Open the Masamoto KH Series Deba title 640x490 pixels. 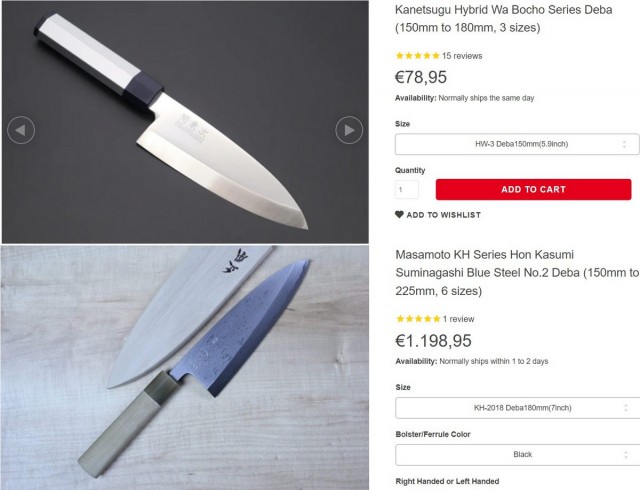[510, 272]
